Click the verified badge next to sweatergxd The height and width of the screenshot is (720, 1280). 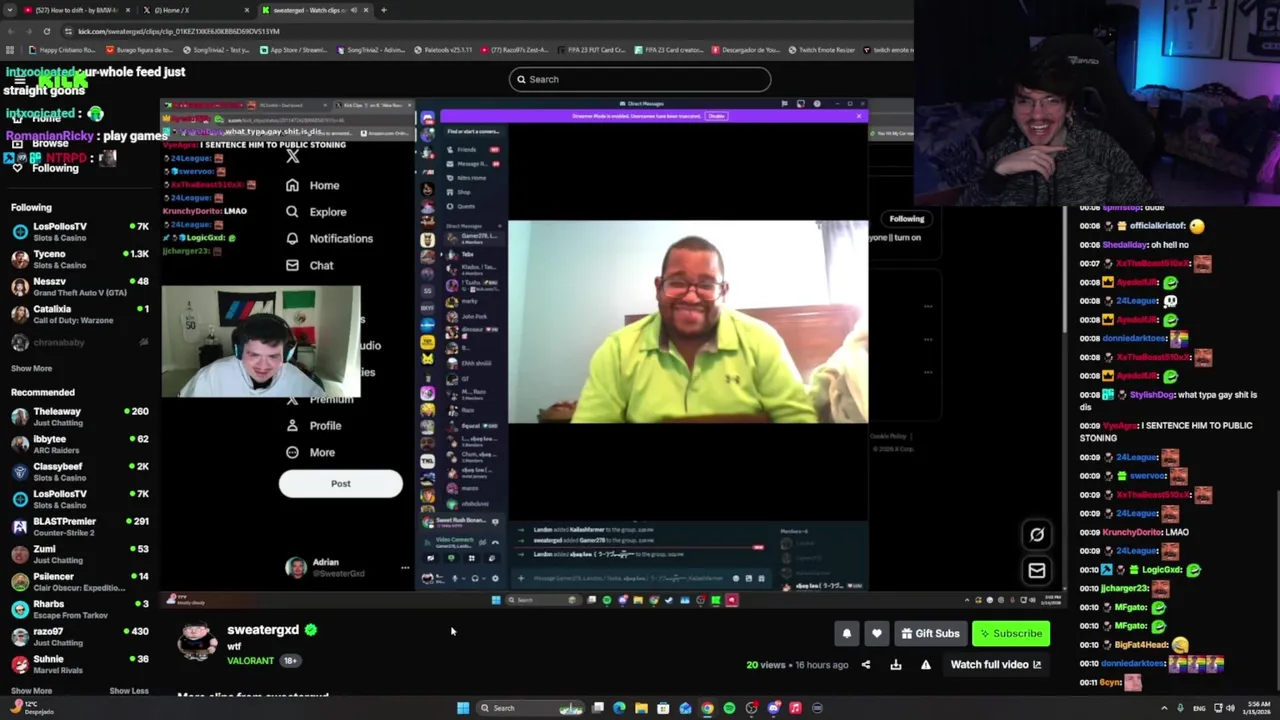(x=311, y=630)
